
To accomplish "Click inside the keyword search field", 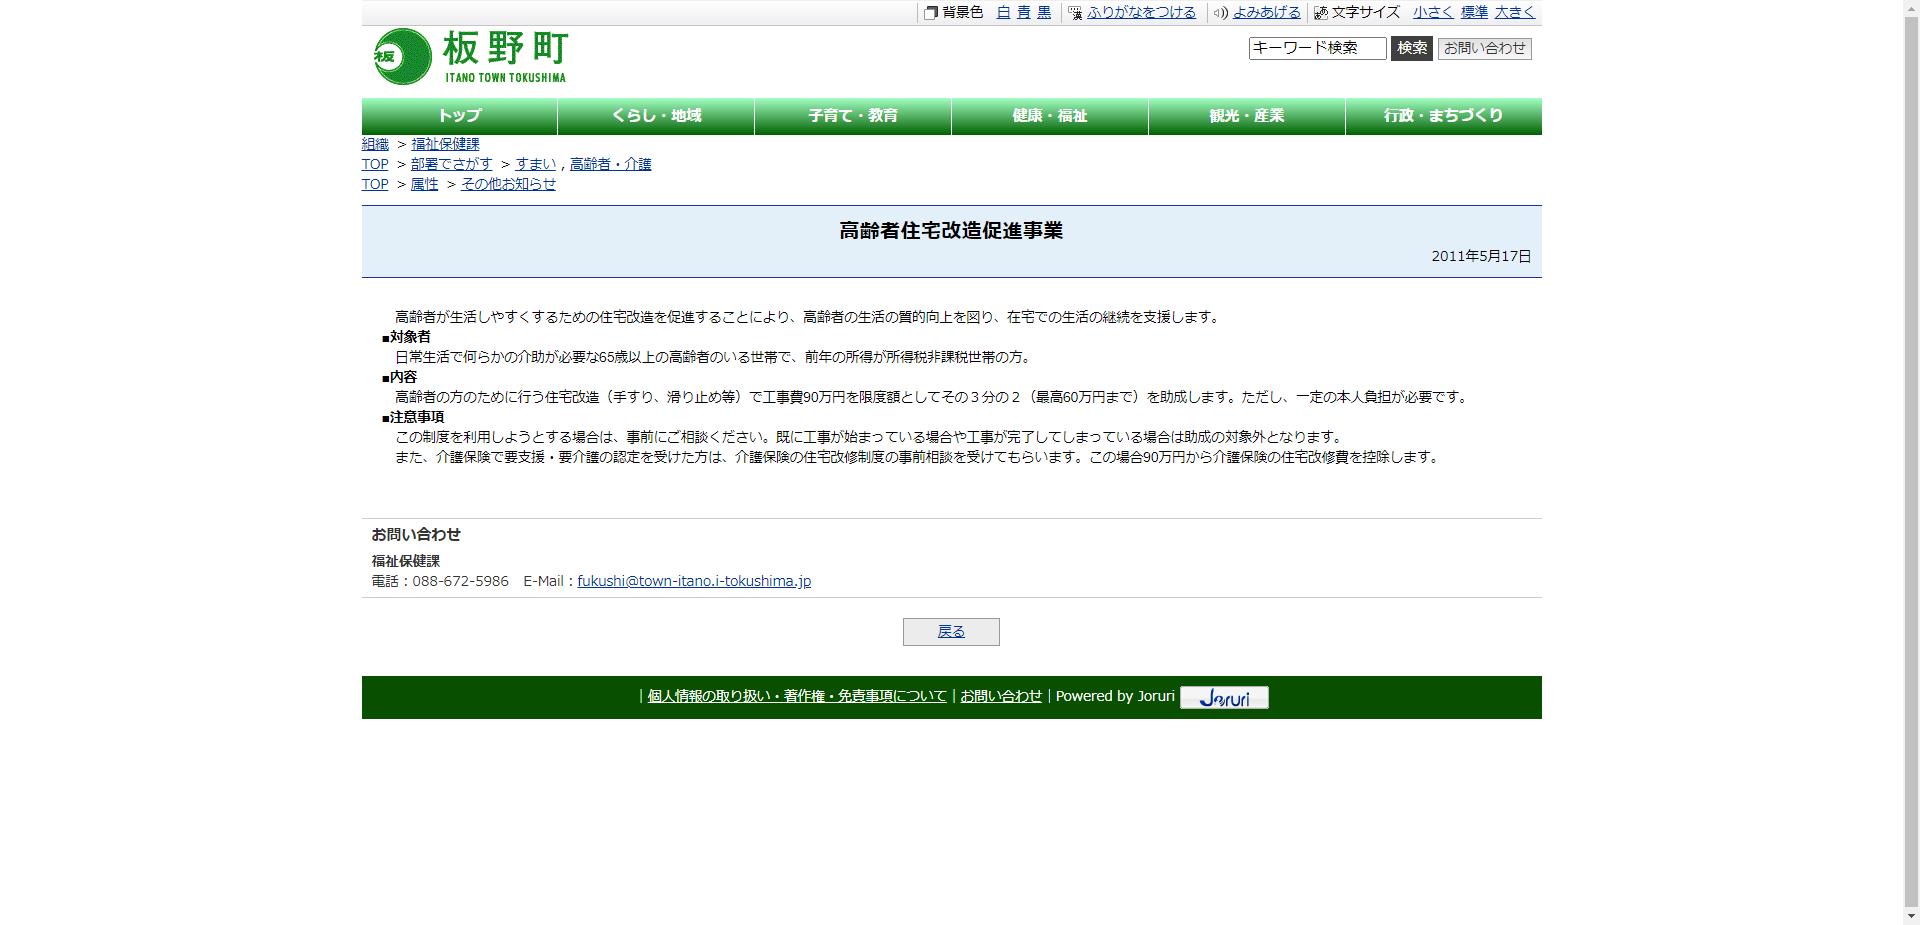I will pyautogui.click(x=1318, y=47).
